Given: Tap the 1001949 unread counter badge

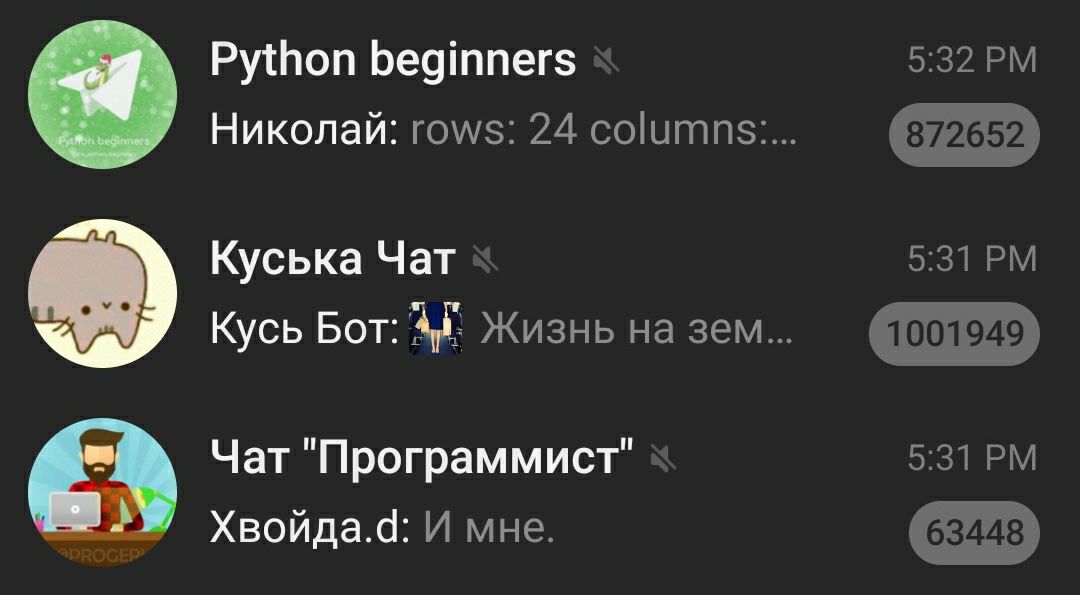Looking at the screenshot, I should pos(955,334).
